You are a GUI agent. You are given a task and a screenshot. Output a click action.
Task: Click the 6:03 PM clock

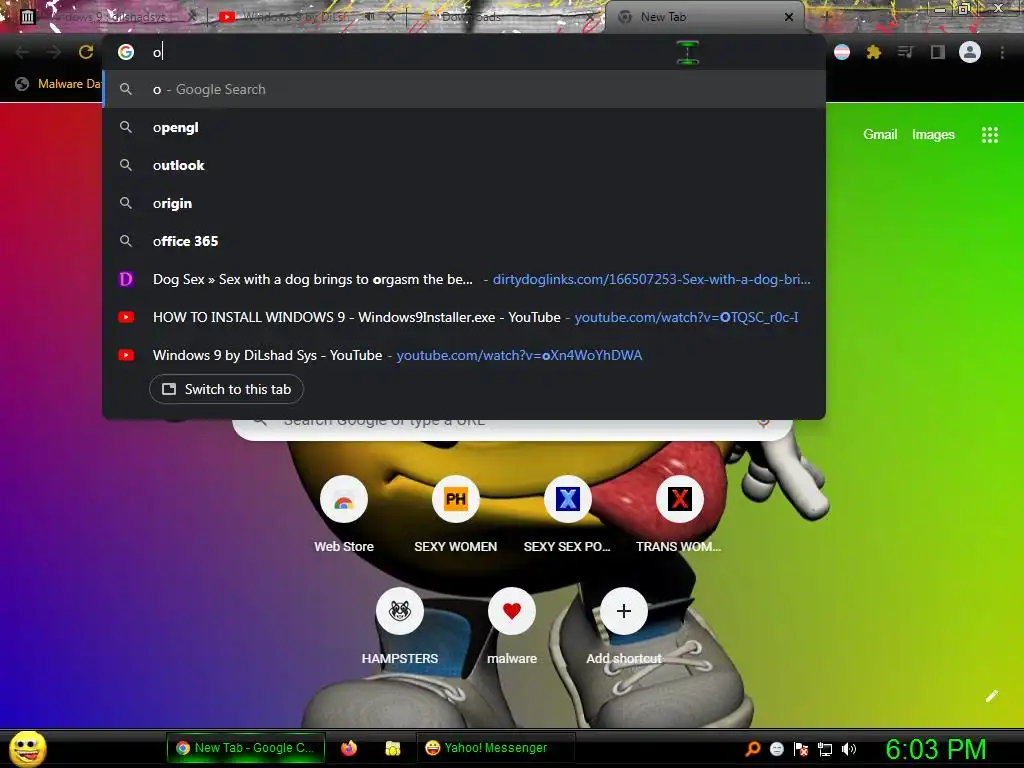pyautogui.click(x=936, y=749)
